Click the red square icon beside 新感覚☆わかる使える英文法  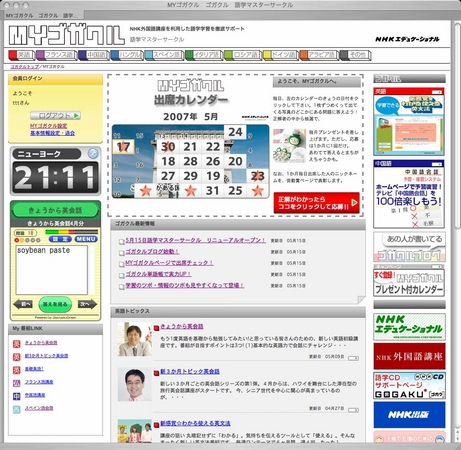coord(156,425)
